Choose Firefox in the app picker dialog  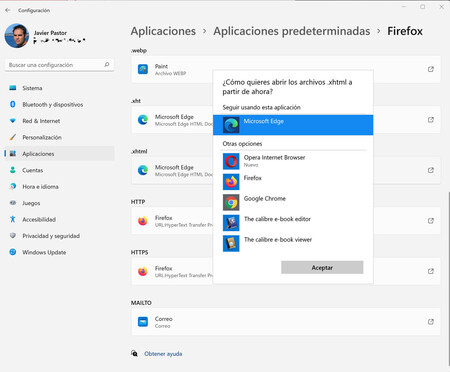(x=293, y=182)
